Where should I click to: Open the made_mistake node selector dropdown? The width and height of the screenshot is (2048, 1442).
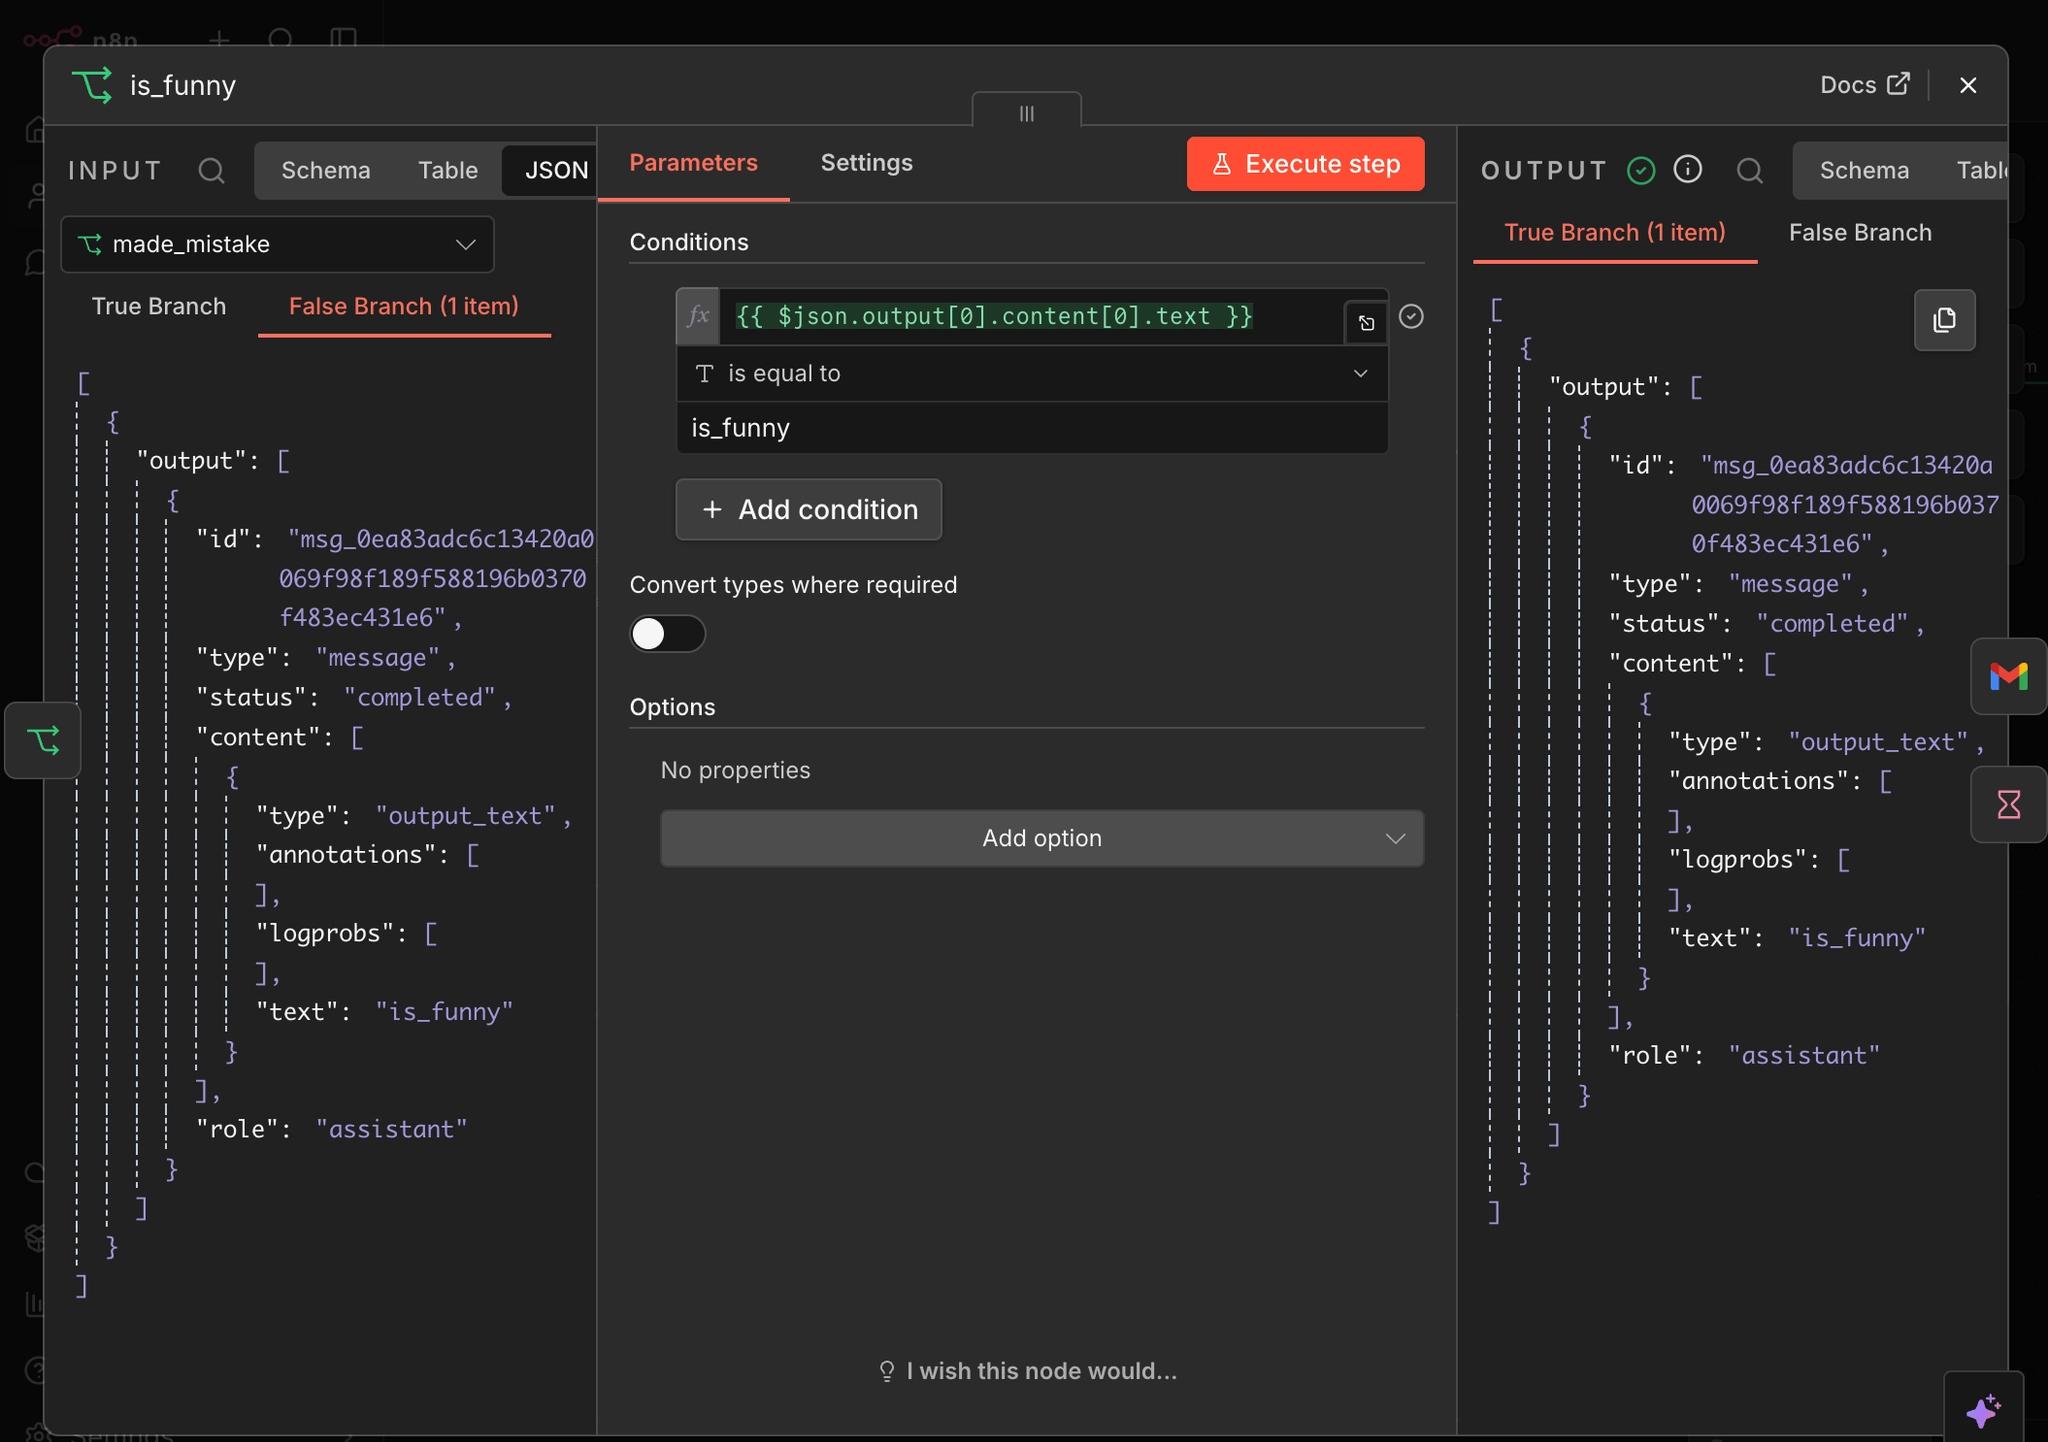[x=277, y=244]
